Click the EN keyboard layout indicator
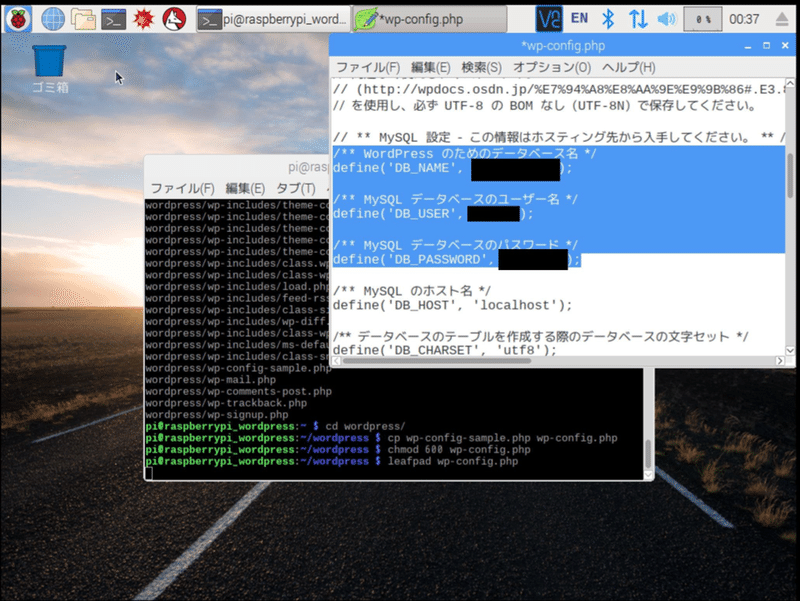 click(x=579, y=19)
